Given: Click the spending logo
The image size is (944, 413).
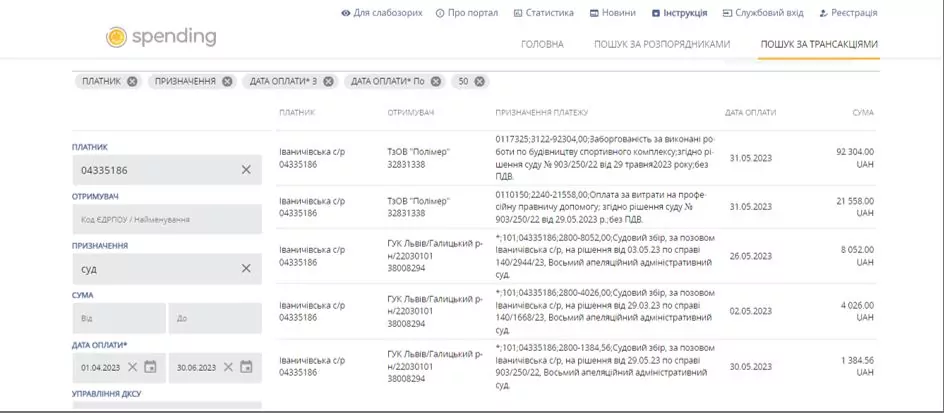Looking at the screenshot, I should (x=161, y=37).
